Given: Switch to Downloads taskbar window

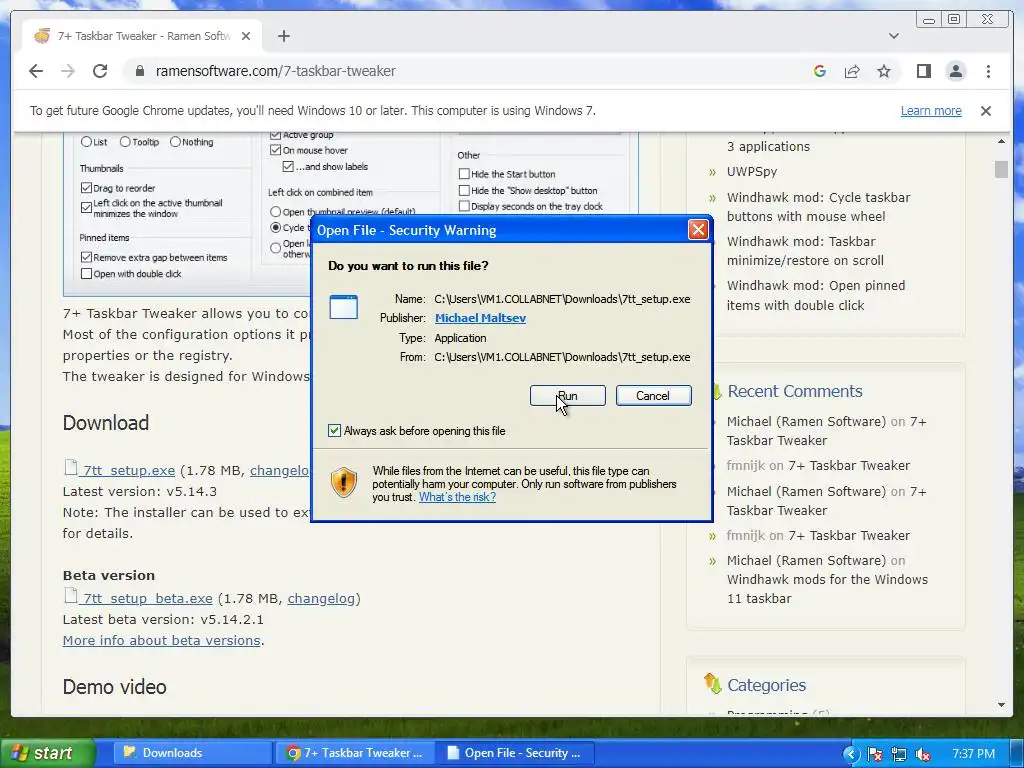Looking at the screenshot, I should (x=192, y=753).
